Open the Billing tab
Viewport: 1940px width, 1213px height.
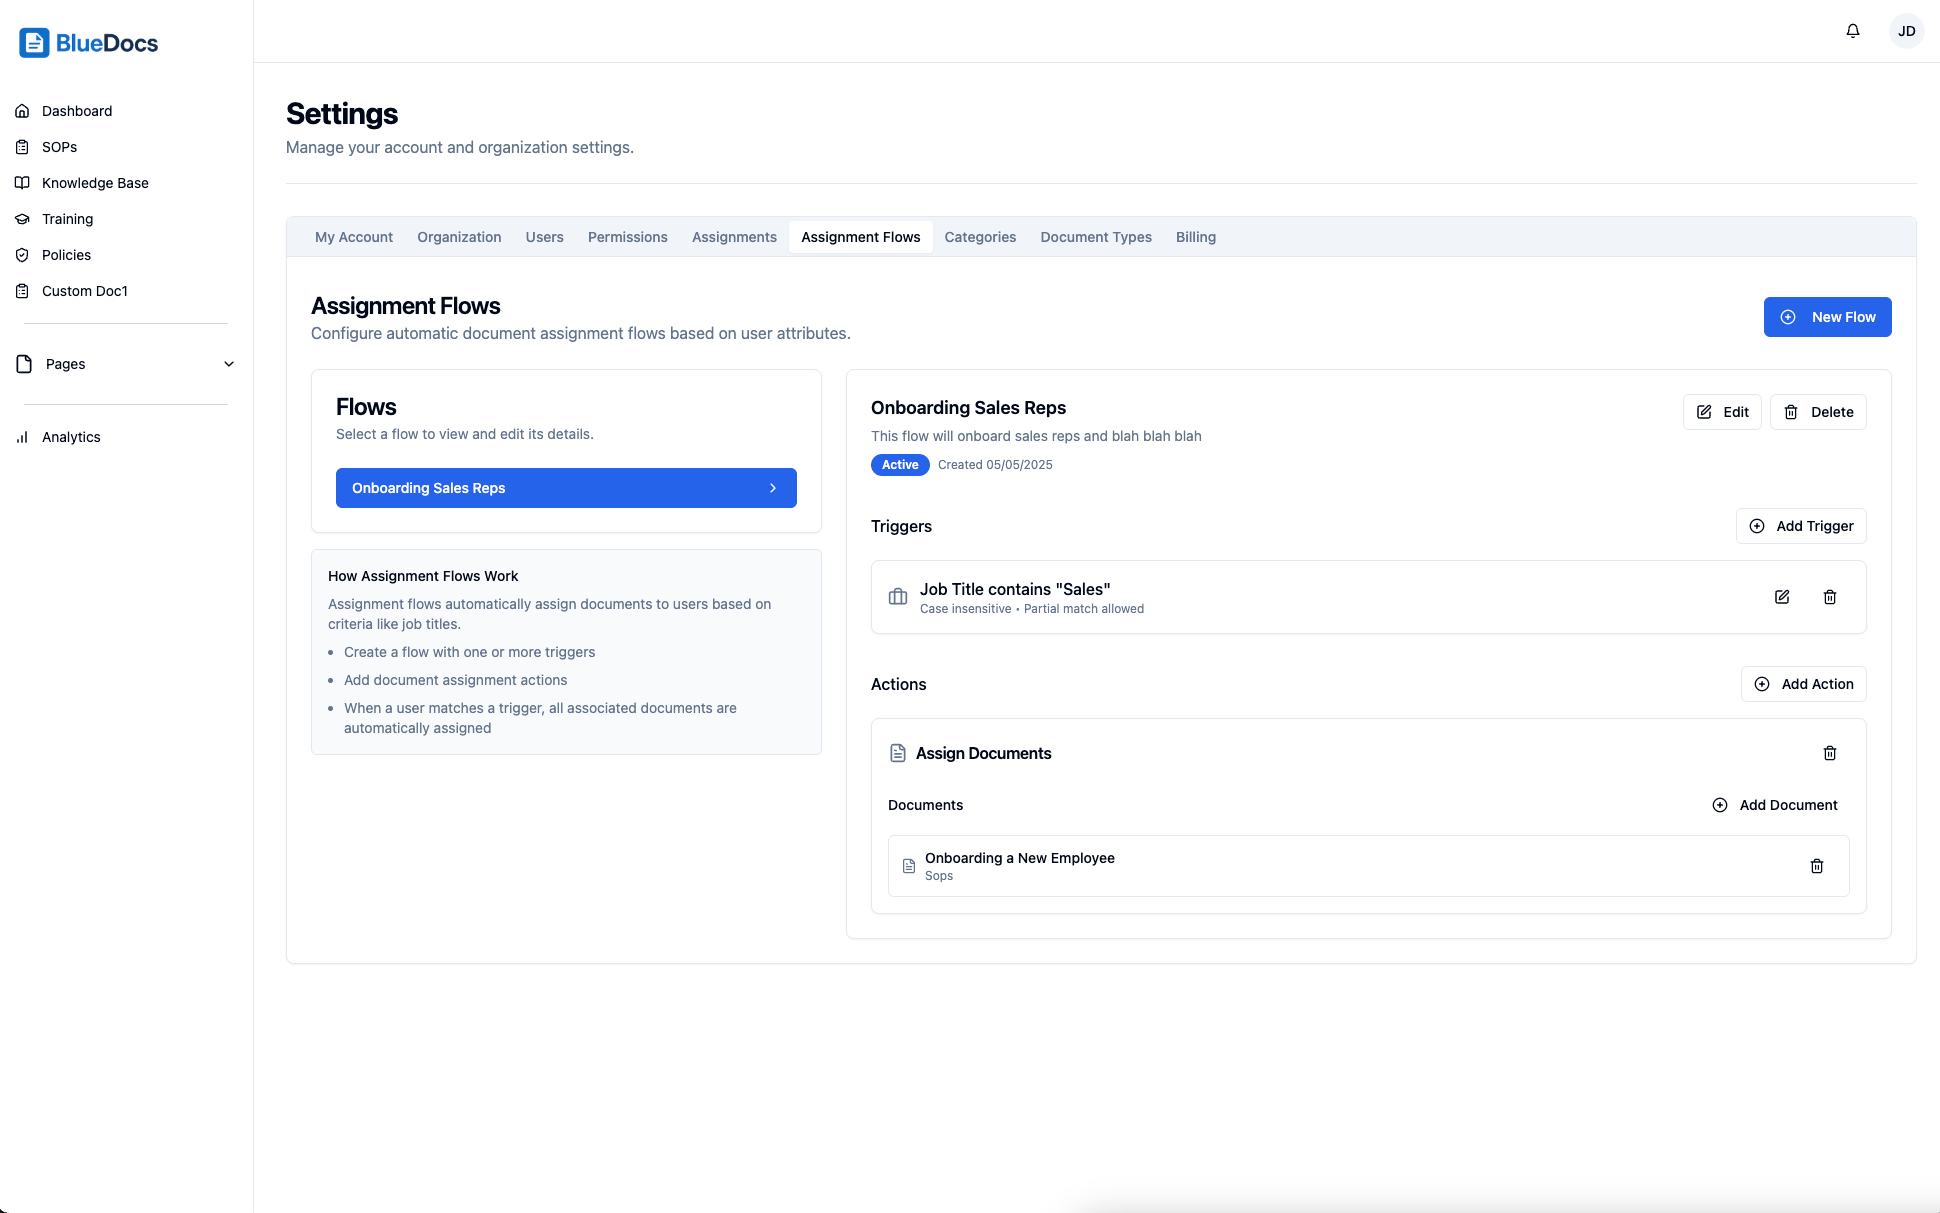click(1196, 237)
